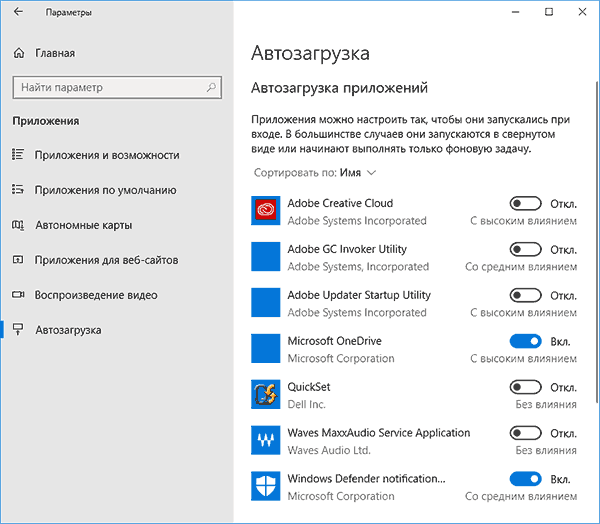Click Без влияния under QuickSet
This screenshot has height=524, width=600.
(546, 404)
